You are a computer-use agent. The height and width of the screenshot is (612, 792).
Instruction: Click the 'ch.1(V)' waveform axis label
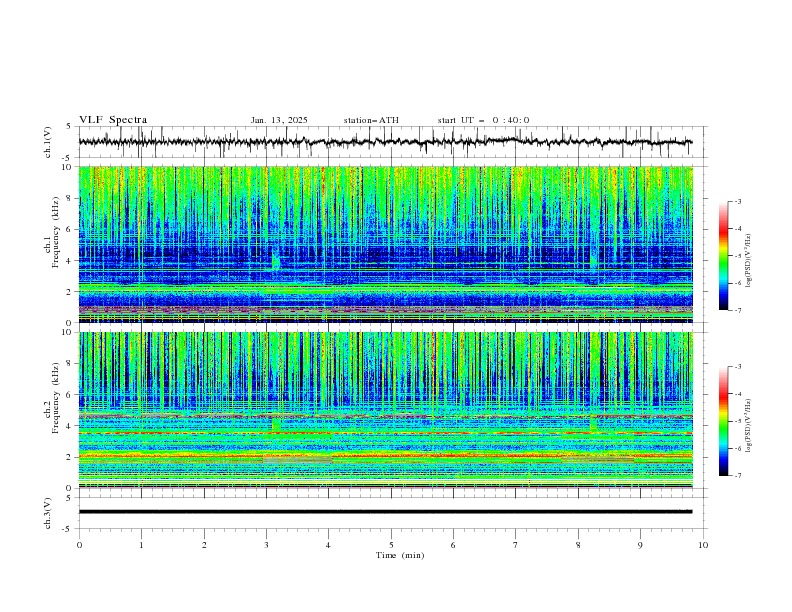(x=48, y=142)
